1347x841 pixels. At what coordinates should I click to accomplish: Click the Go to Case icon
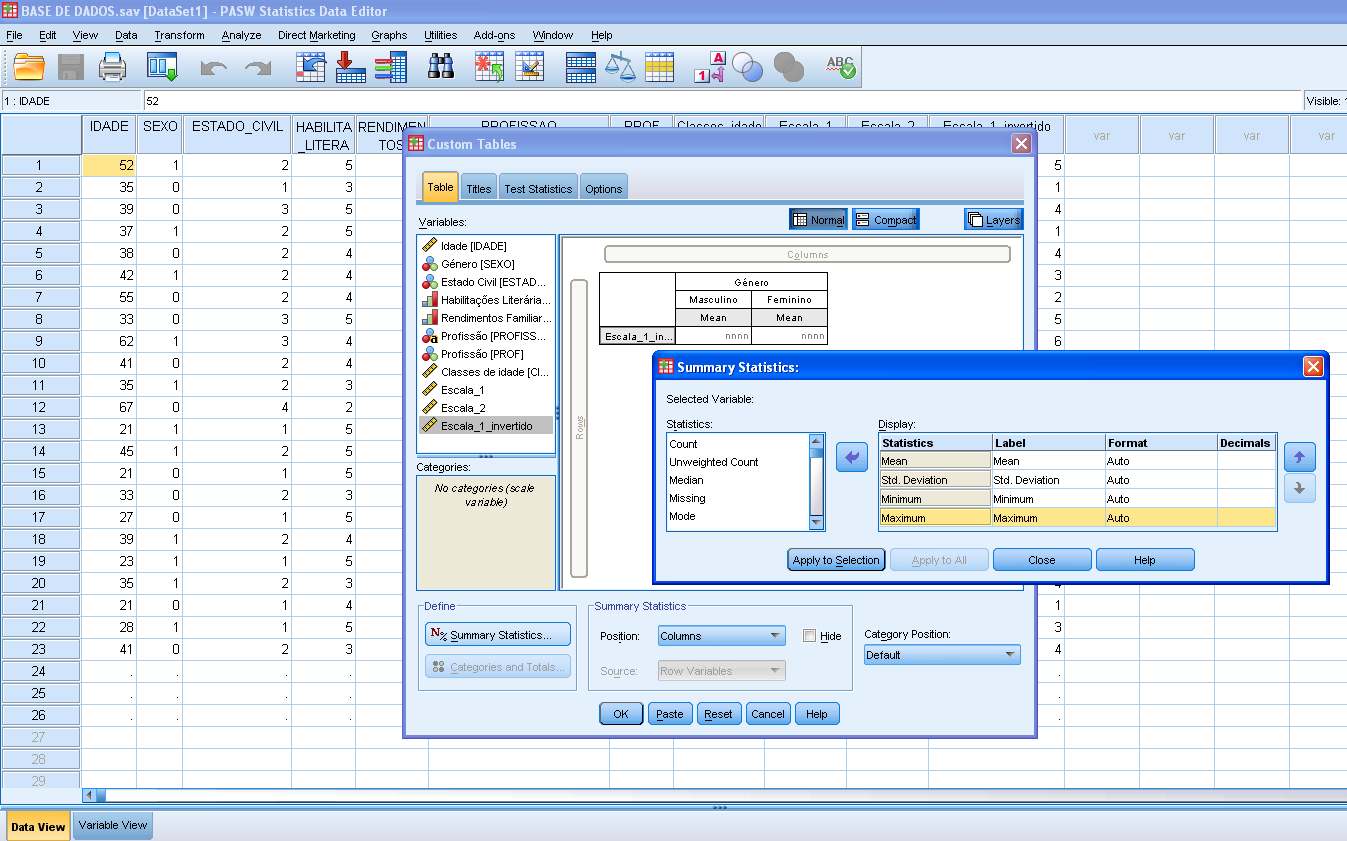click(x=310, y=66)
